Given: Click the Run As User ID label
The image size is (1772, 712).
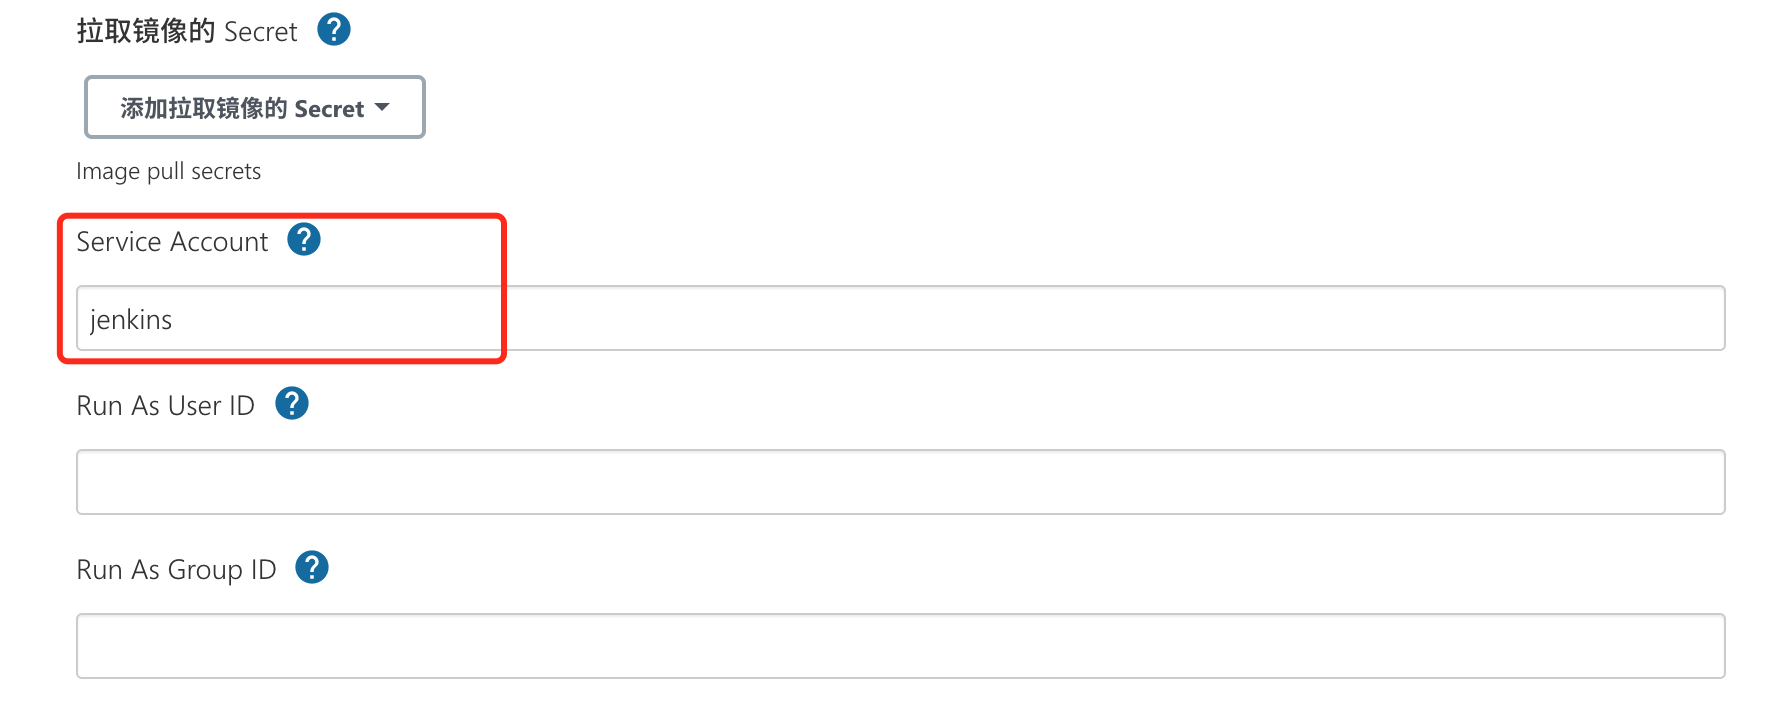Looking at the screenshot, I should coord(165,406).
